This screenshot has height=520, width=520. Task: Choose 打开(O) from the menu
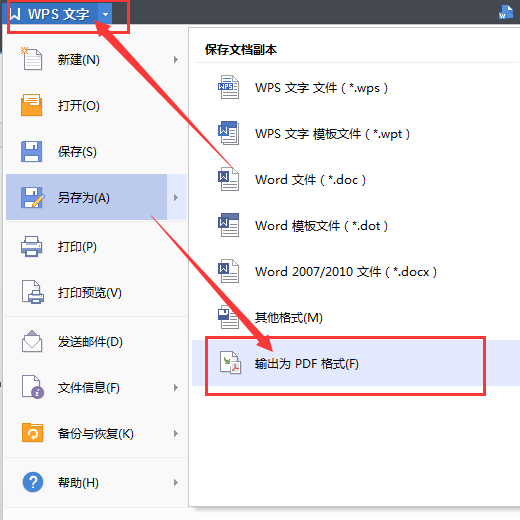[x=97, y=105]
